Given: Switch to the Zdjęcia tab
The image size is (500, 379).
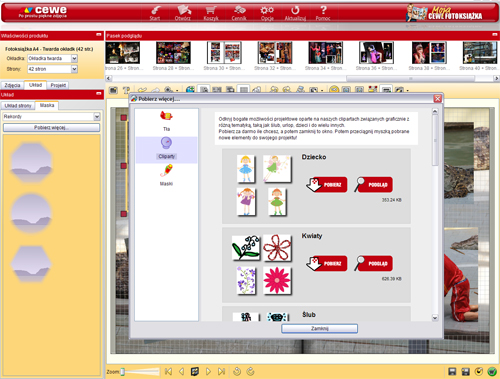Looking at the screenshot, I should (x=12, y=85).
